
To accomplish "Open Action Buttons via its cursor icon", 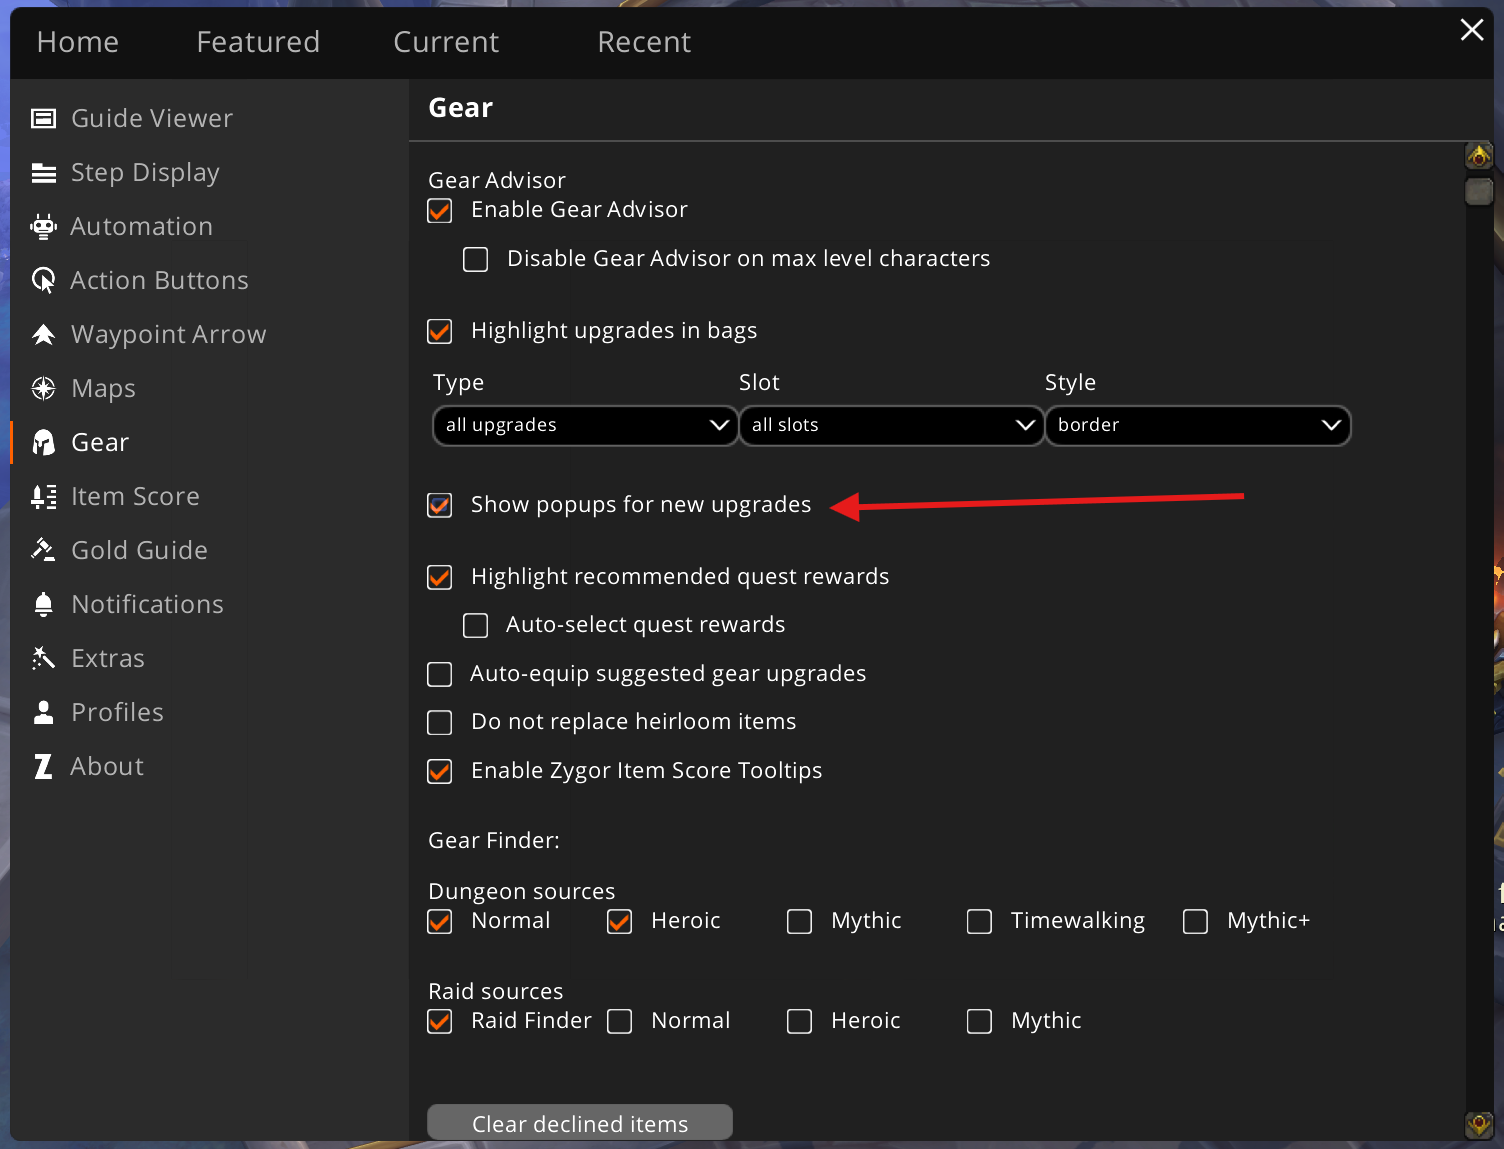I will (43, 281).
